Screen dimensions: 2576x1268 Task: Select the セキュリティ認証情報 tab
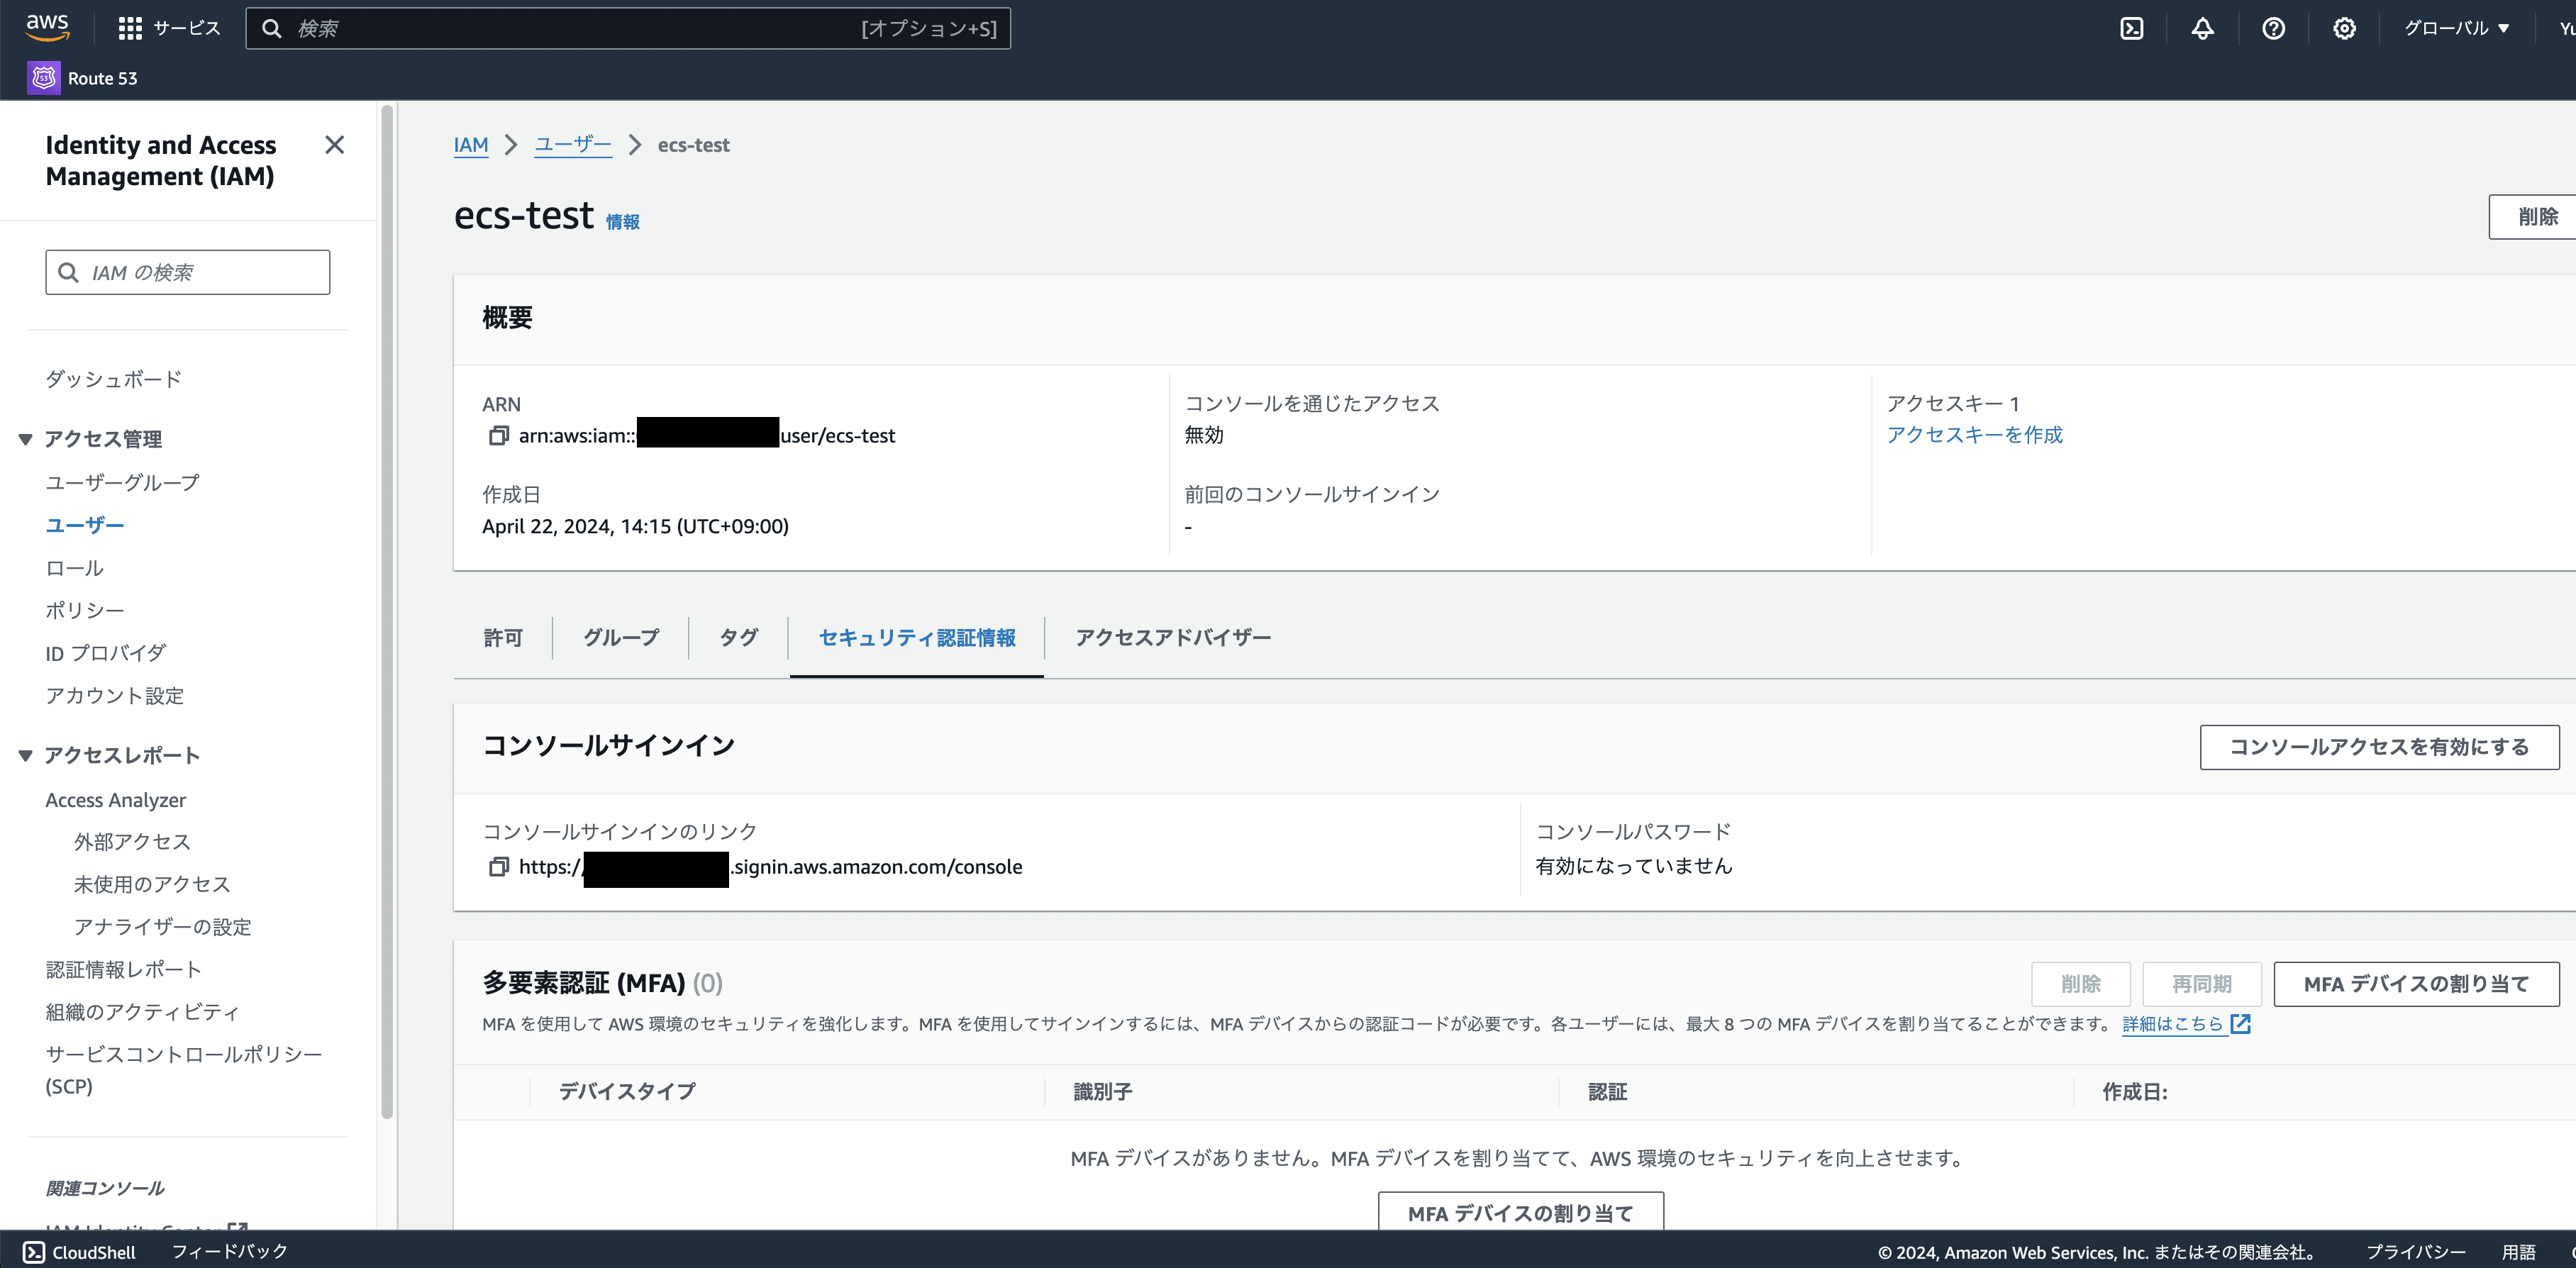tap(917, 638)
